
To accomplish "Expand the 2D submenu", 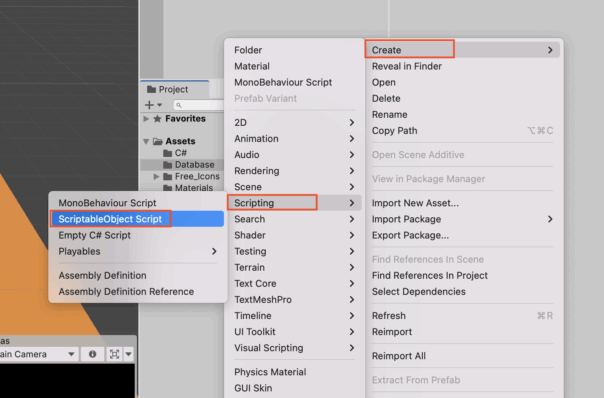I will point(294,123).
